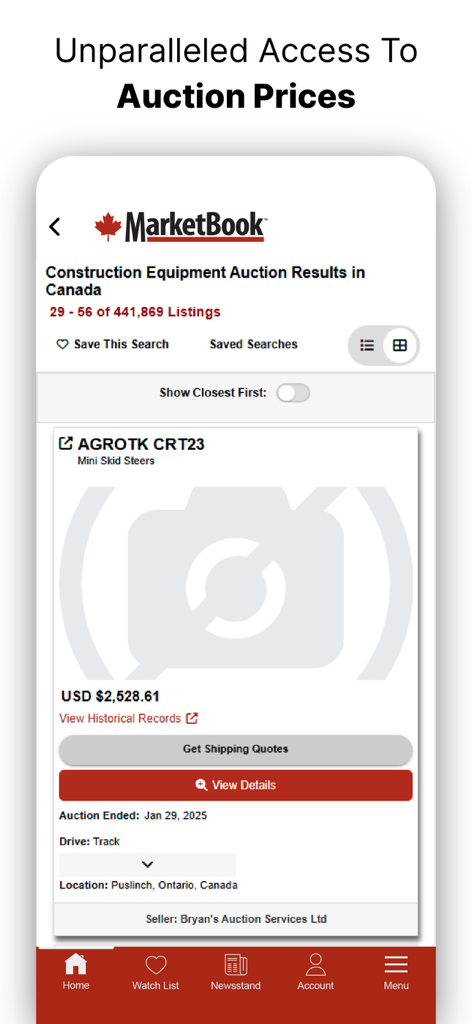The height and width of the screenshot is (1024, 472).
Task: Switch to list view layout
Action: click(368, 345)
